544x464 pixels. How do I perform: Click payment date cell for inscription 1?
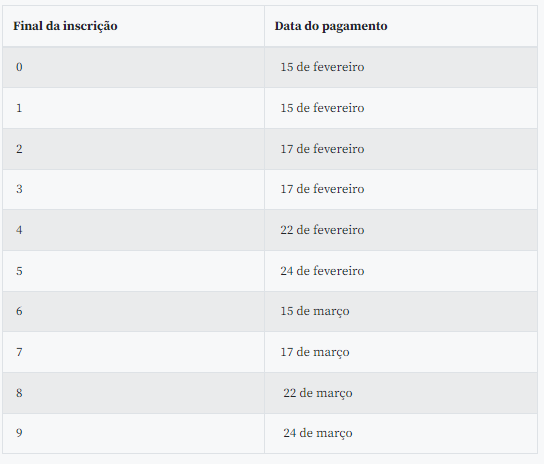click(401, 108)
